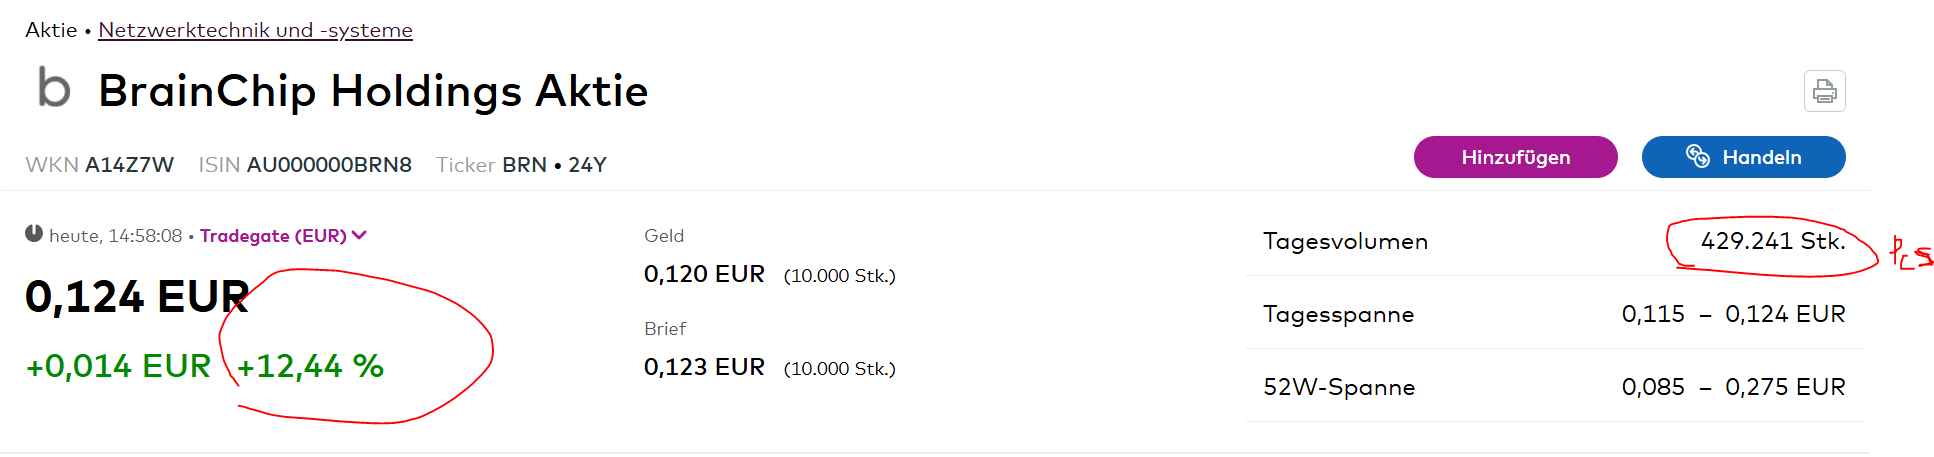Viewport: 1934px width, 457px height.
Task: Click the Tagesvolumen value 429.241 Stk.
Action: tap(1773, 241)
